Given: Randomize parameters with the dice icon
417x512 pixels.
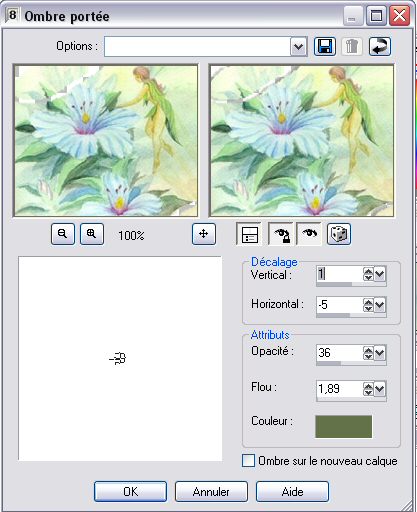Looking at the screenshot, I should (339, 234).
